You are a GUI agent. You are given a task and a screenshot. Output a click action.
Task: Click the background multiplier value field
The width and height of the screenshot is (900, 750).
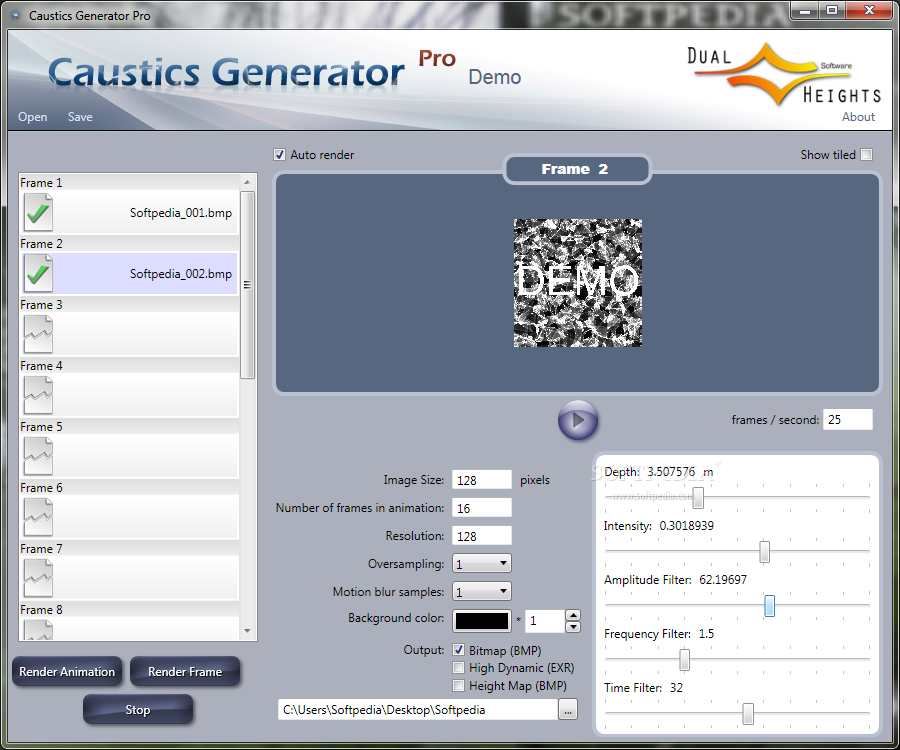545,621
